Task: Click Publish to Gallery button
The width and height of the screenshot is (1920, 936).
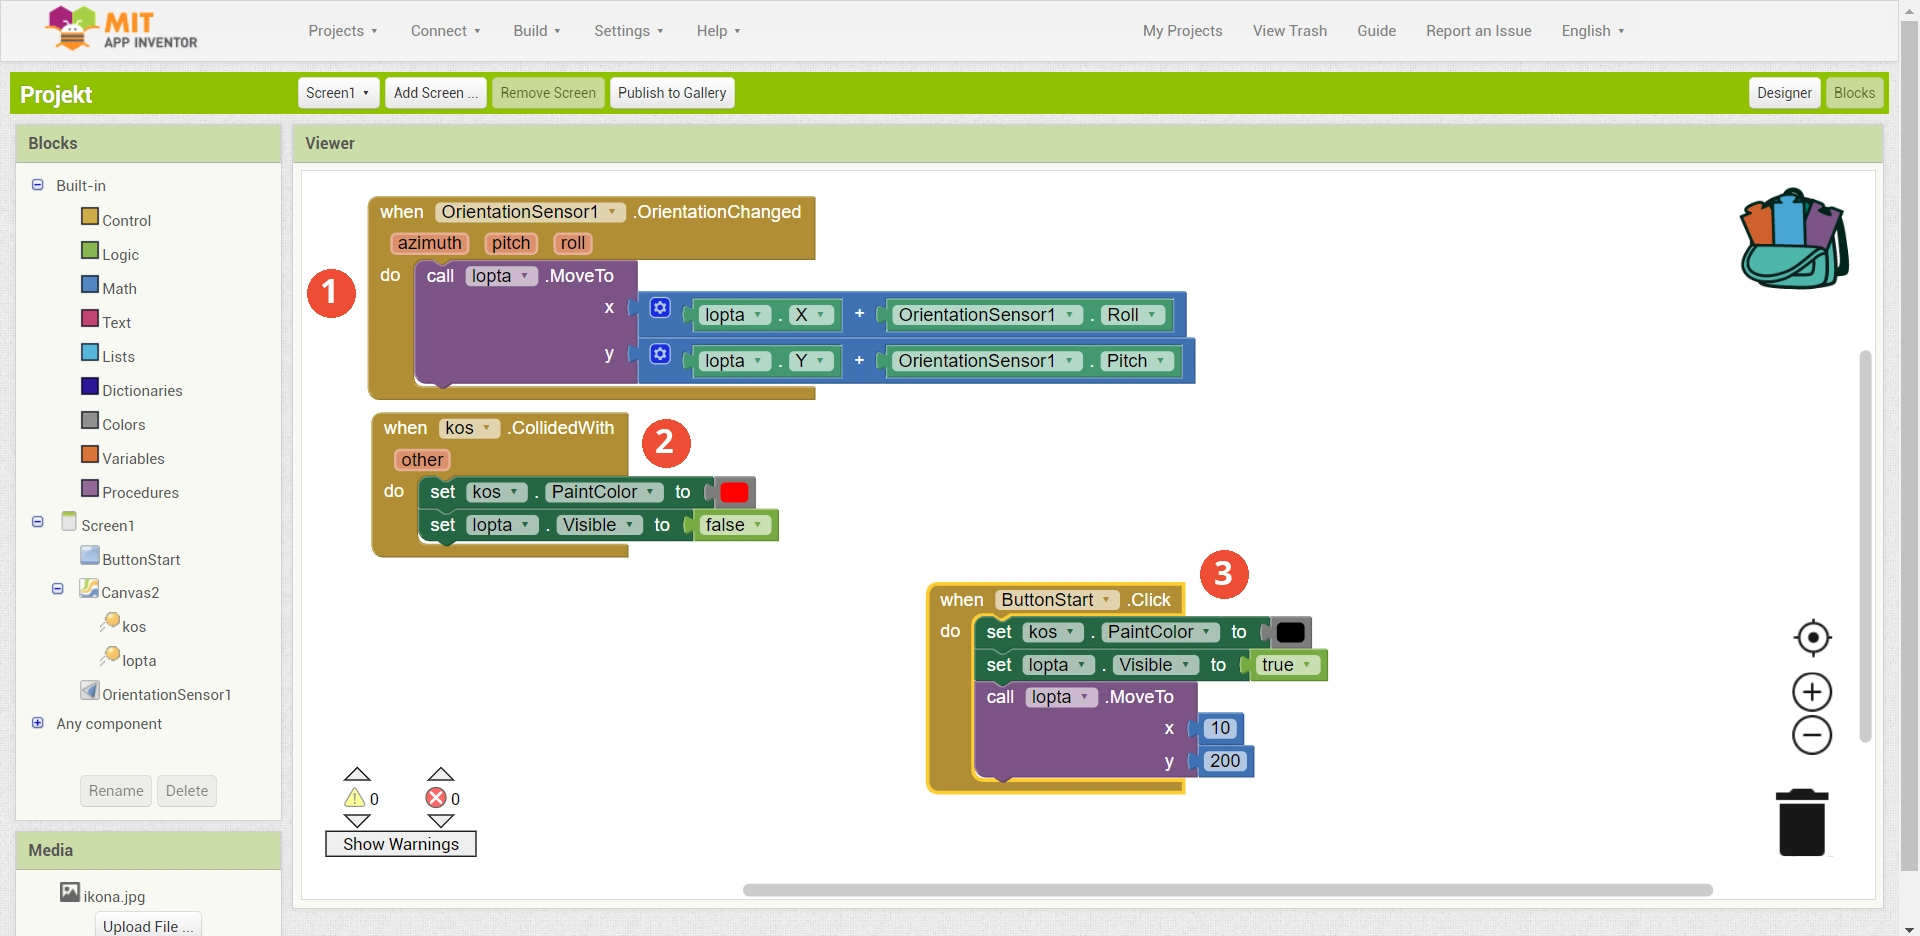Action: click(672, 93)
